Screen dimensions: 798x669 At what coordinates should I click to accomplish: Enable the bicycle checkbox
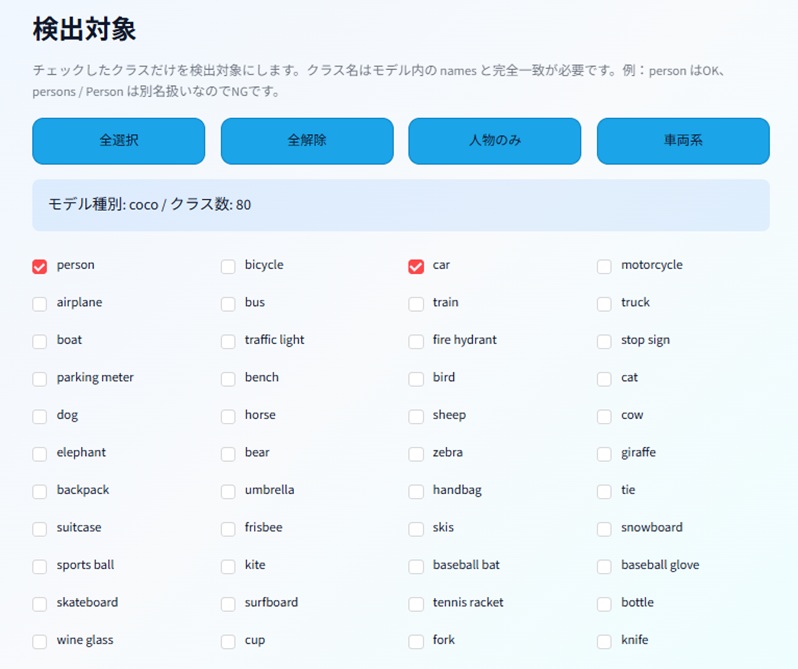(x=228, y=267)
